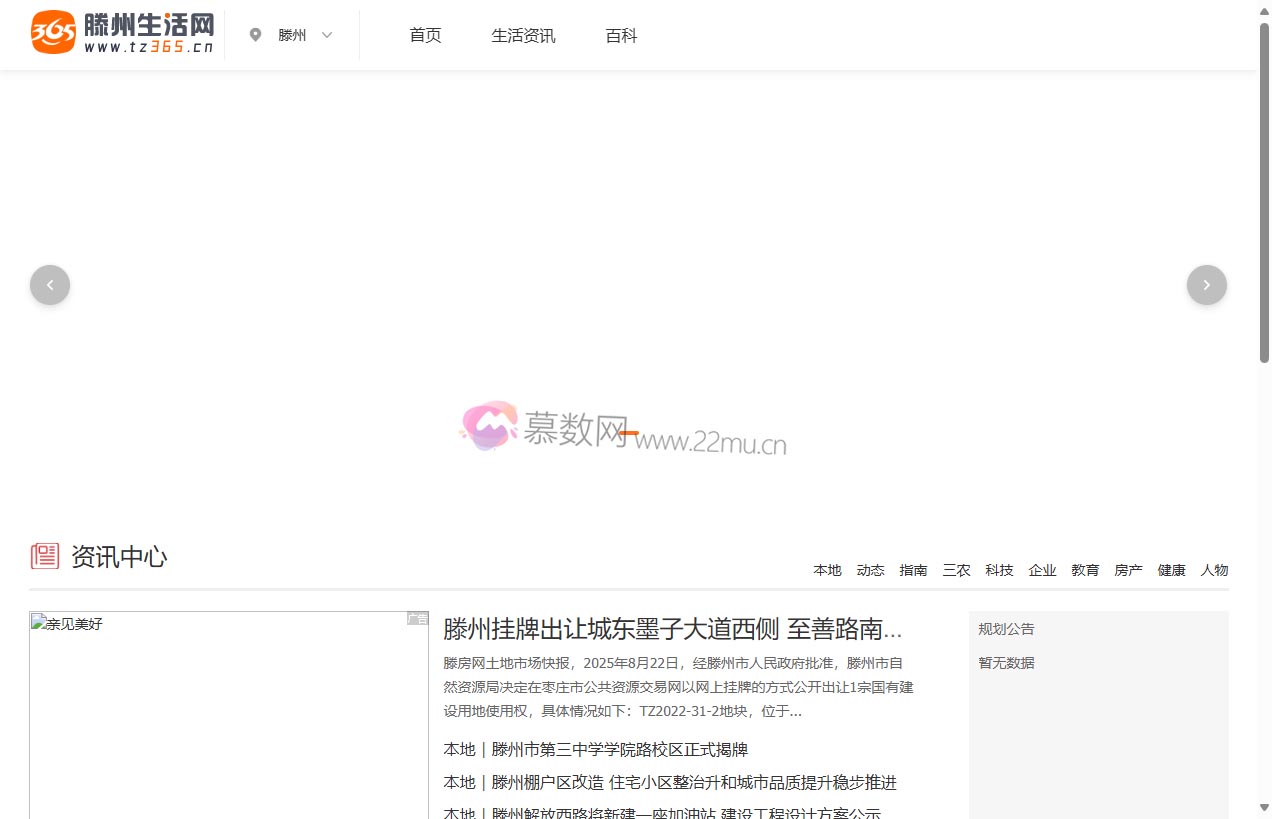Open the 首页 menu item

[424, 34]
